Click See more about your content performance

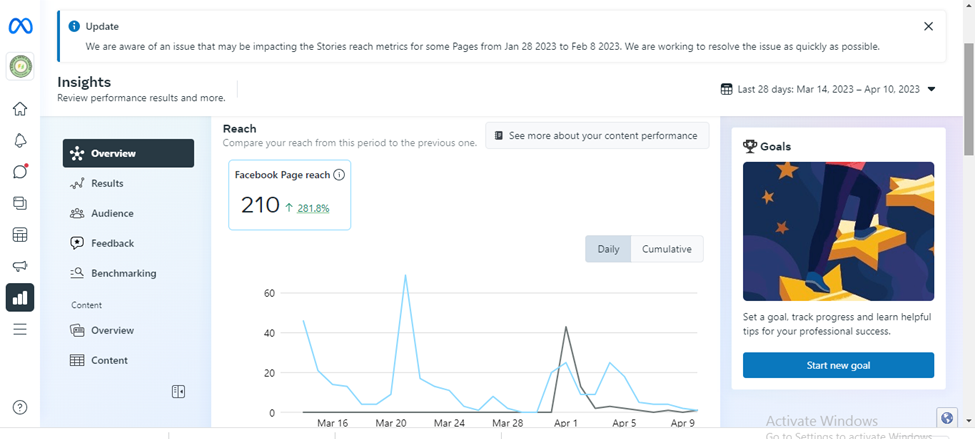(597, 136)
